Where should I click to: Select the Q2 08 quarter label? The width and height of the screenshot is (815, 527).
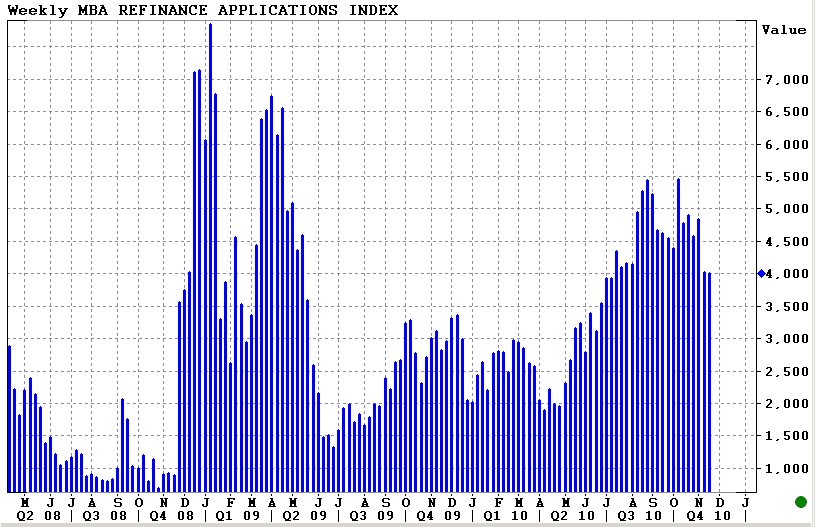30,516
